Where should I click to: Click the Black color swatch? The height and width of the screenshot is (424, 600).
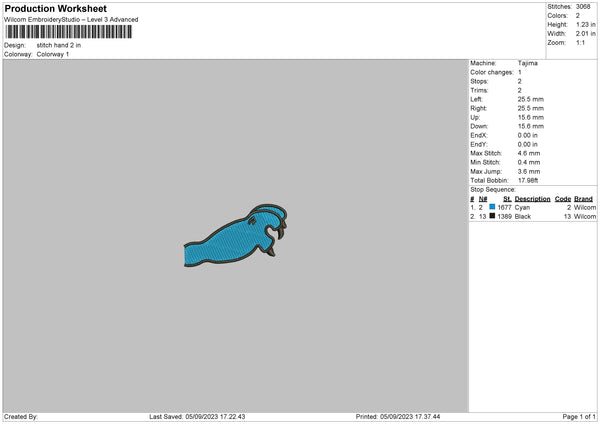coord(492,216)
